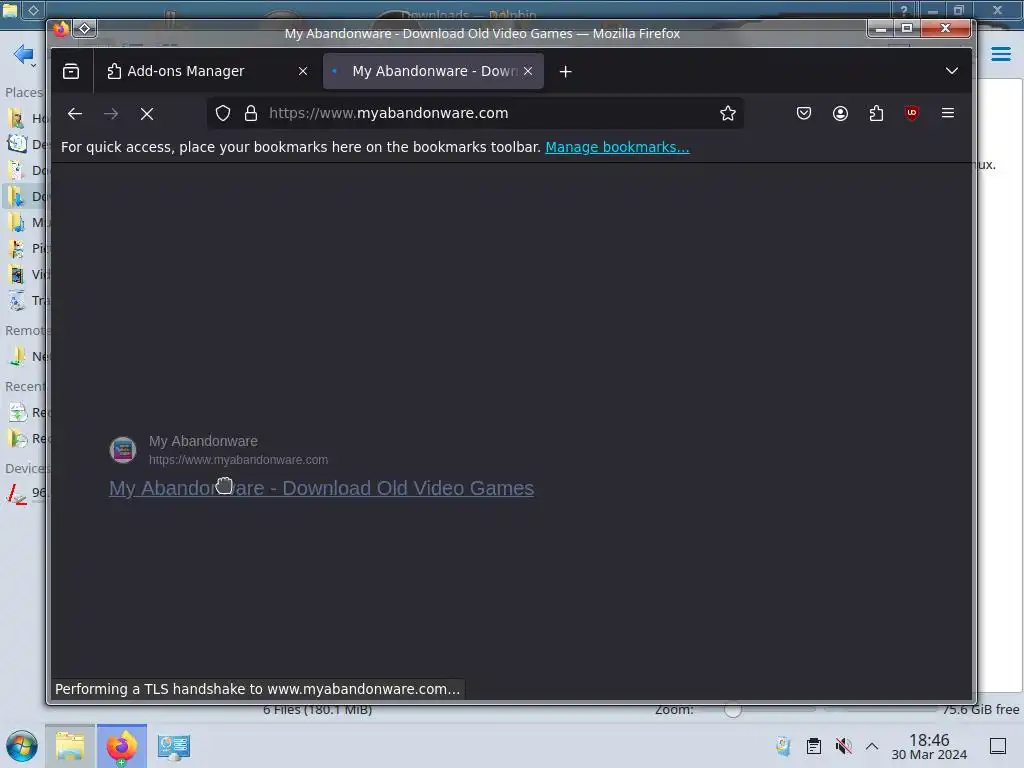Screen dimensions: 1024x768
Task: Open the Manage bookmarks link
Action: [617, 148]
